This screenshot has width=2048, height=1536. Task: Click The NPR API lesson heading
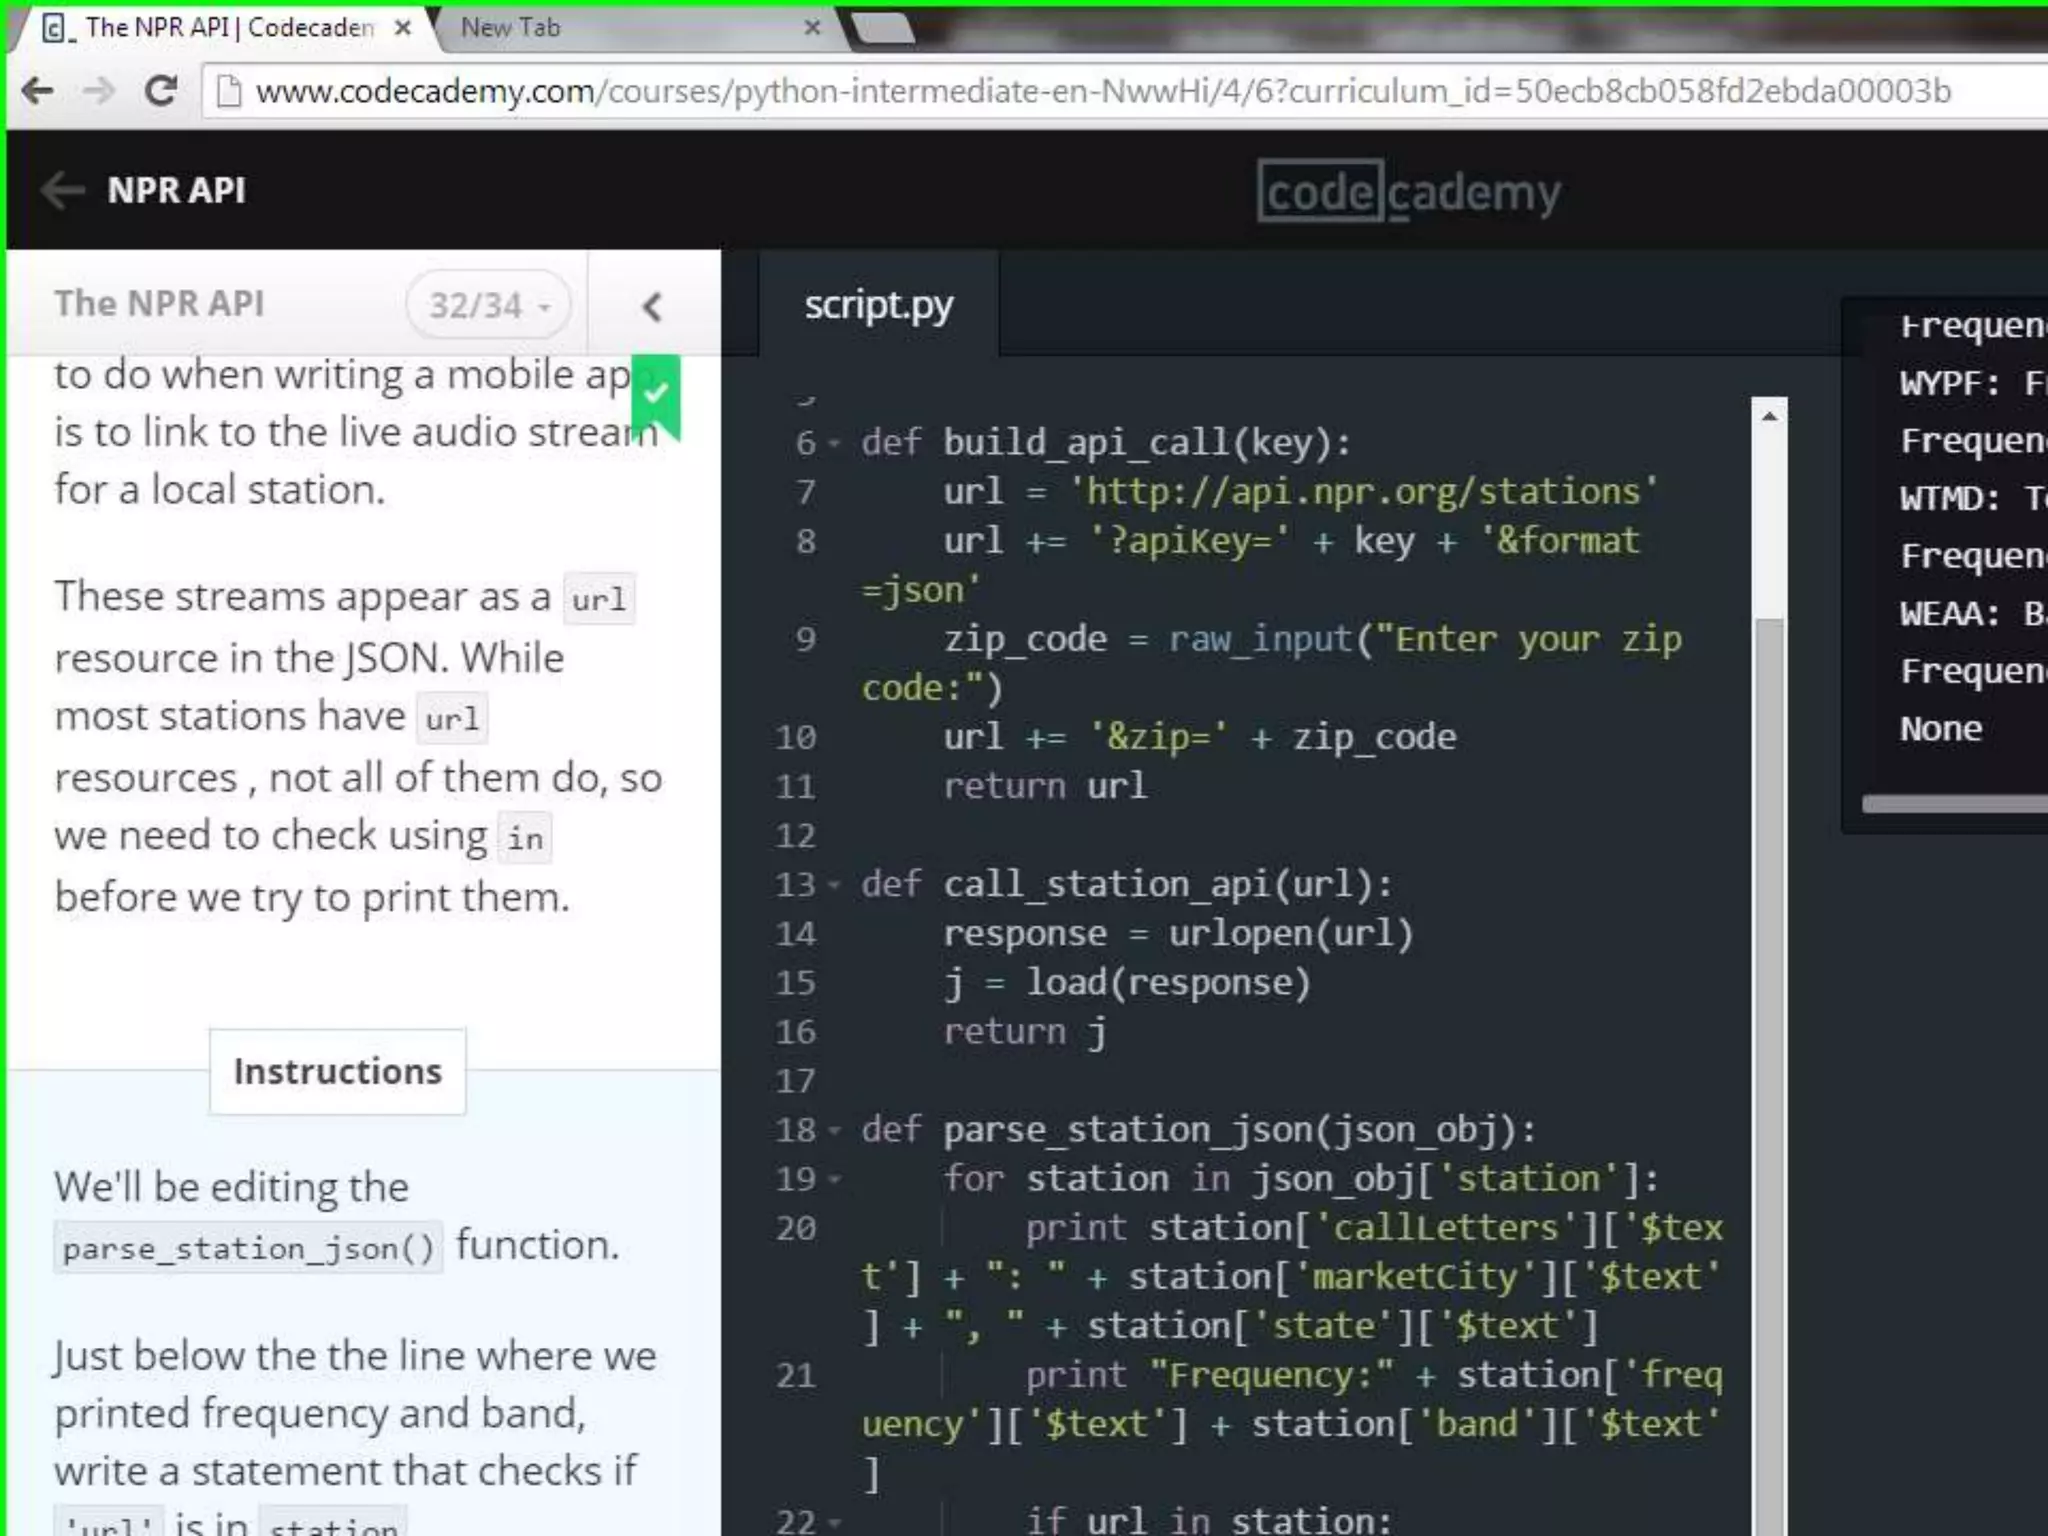tap(159, 303)
